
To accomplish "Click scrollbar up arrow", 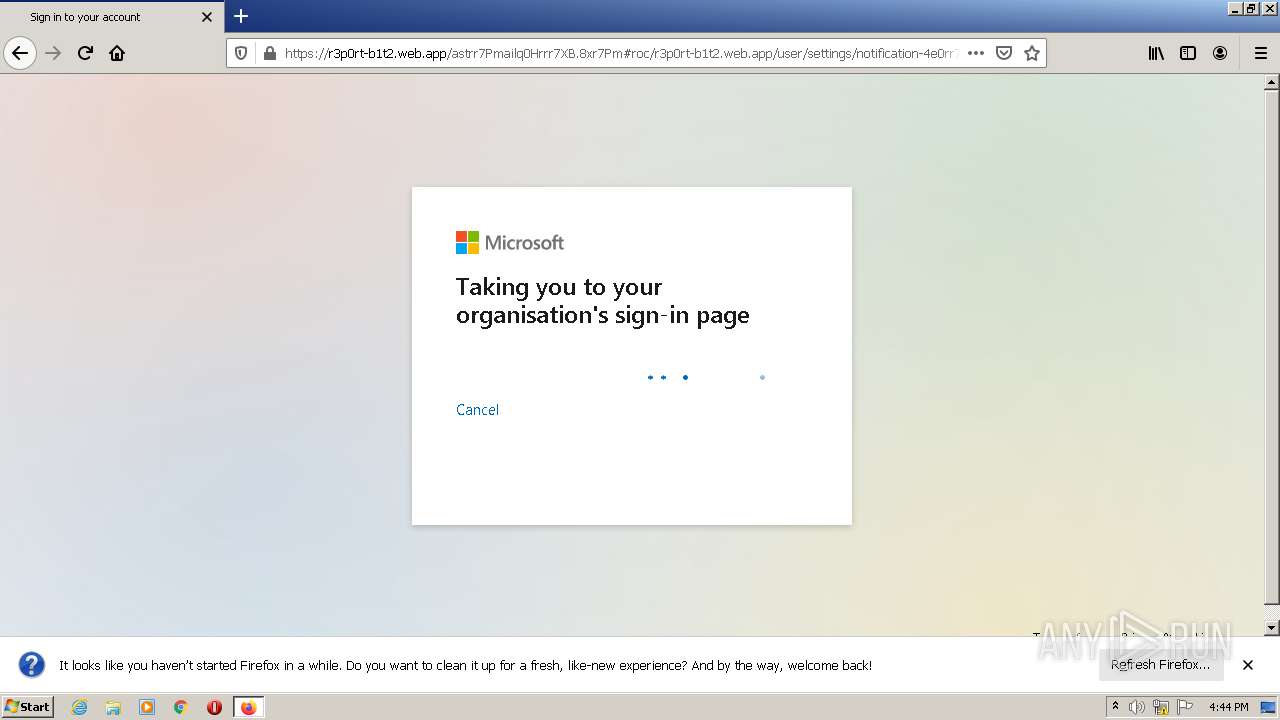I will coord(1272,82).
